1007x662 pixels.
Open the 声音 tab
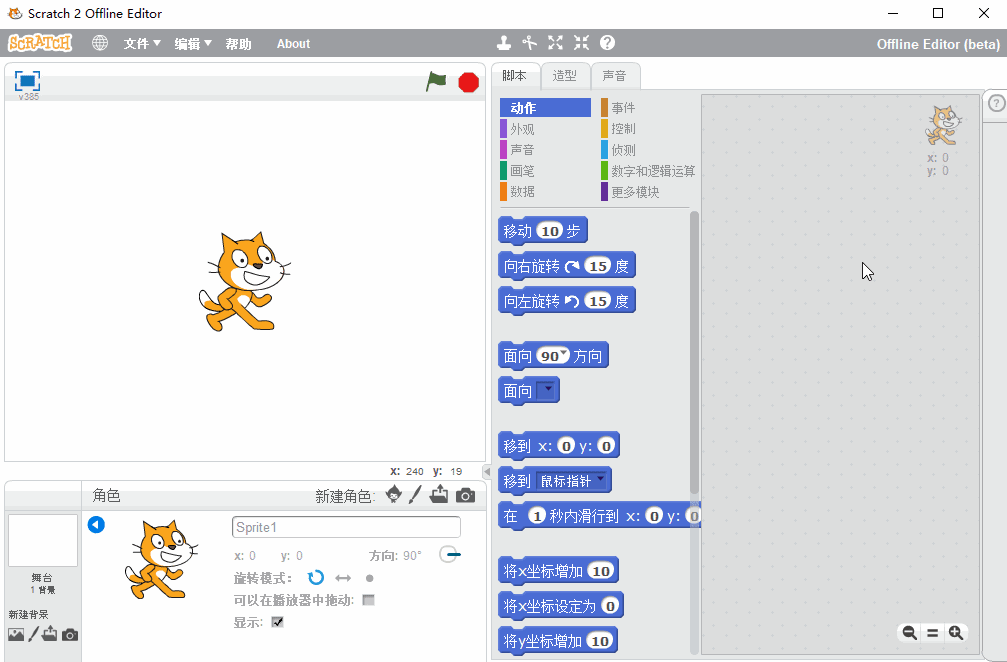[614, 76]
